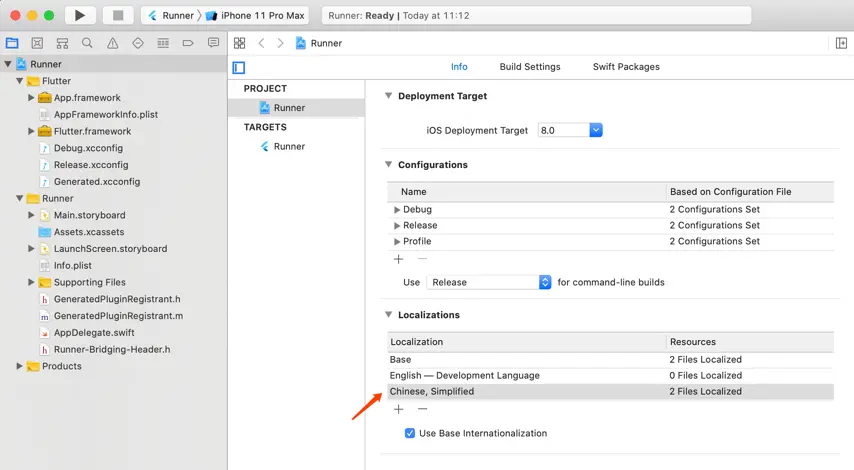
Task: Go forward in editor history
Action: coord(280,43)
